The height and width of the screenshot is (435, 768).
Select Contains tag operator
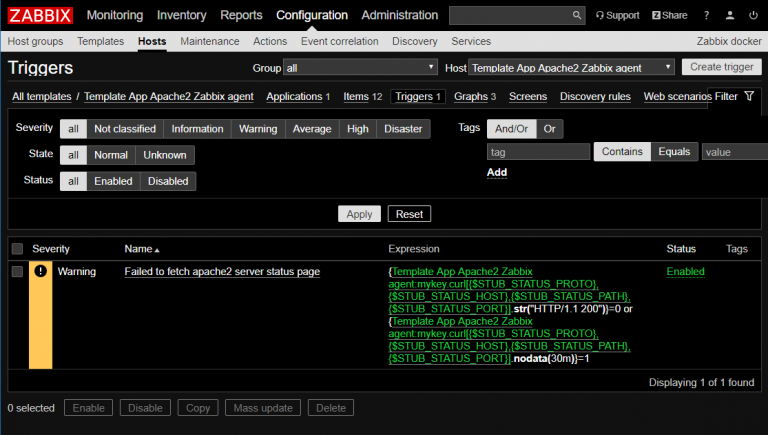click(622, 151)
